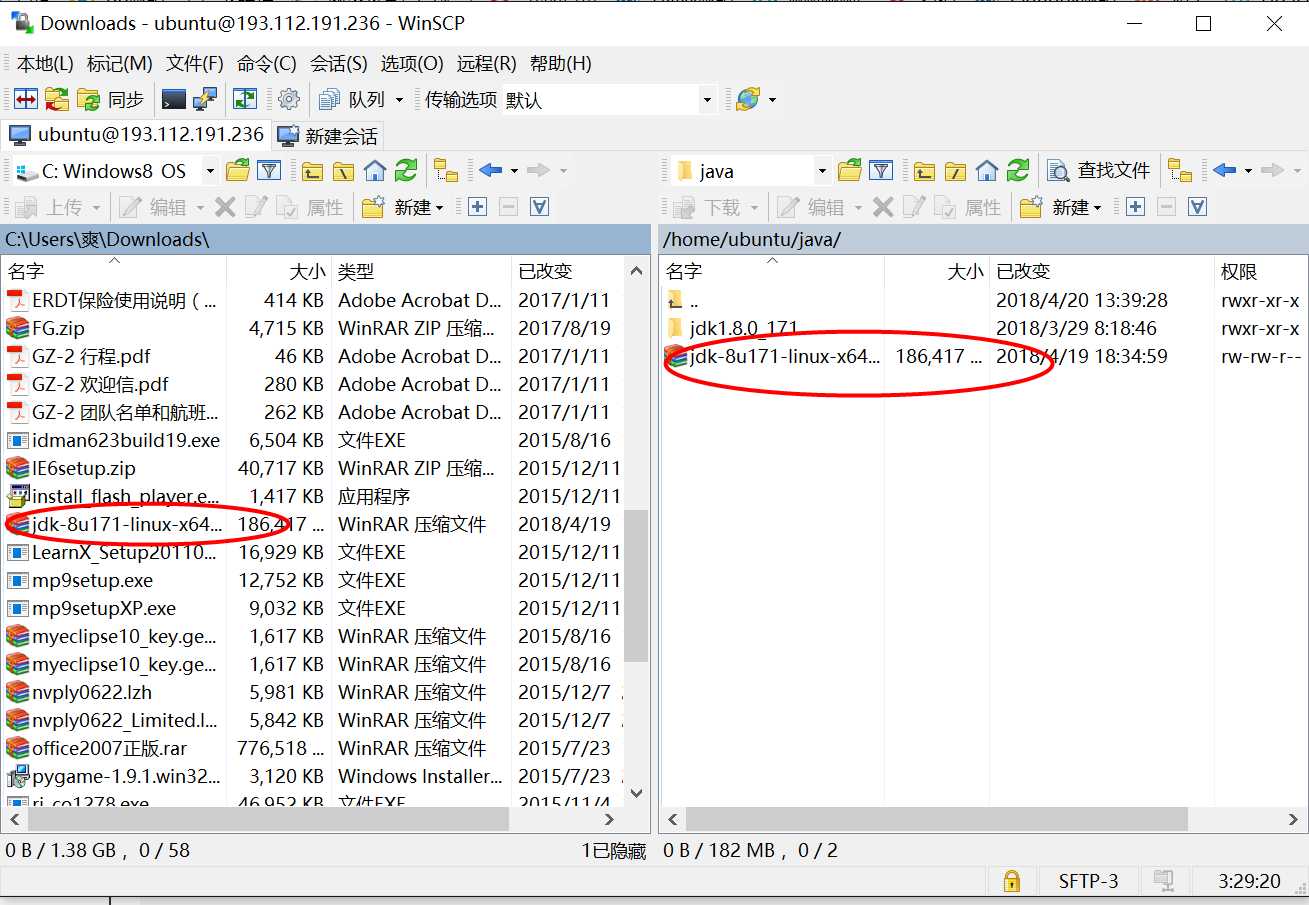Open the 帮助(H) menu
1309x905 pixels.
pyautogui.click(x=561, y=63)
